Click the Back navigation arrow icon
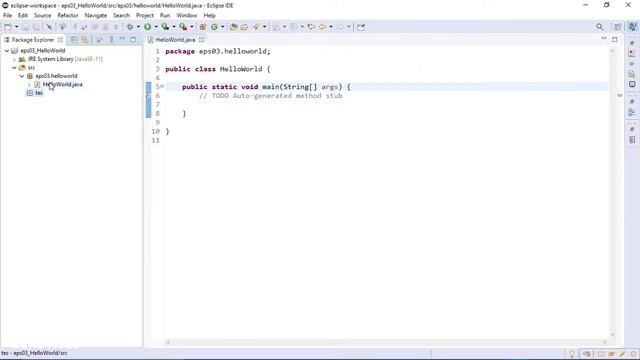Image resolution: width=640 pixels, height=360 pixels. point(322,27)
